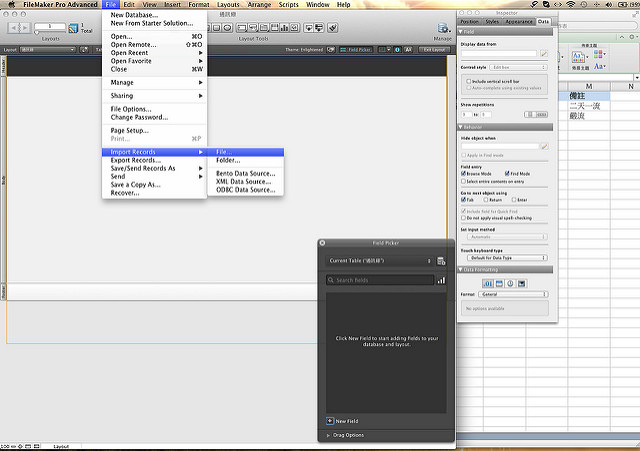Click the Field tool icon in Layout Tools

coord(309,28)
